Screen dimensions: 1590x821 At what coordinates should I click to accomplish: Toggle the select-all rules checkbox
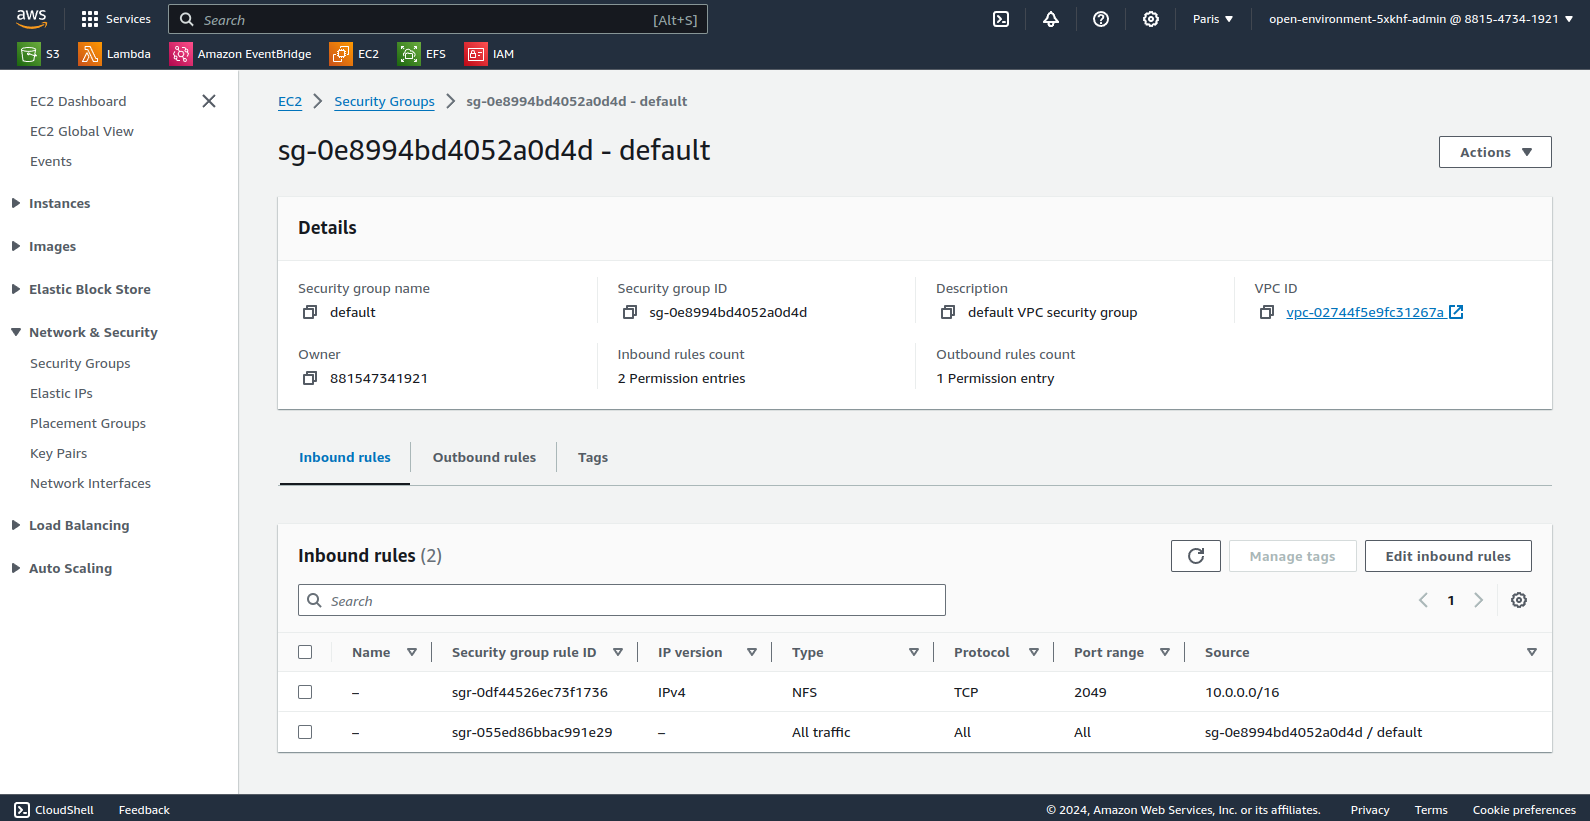coord(305,652)
